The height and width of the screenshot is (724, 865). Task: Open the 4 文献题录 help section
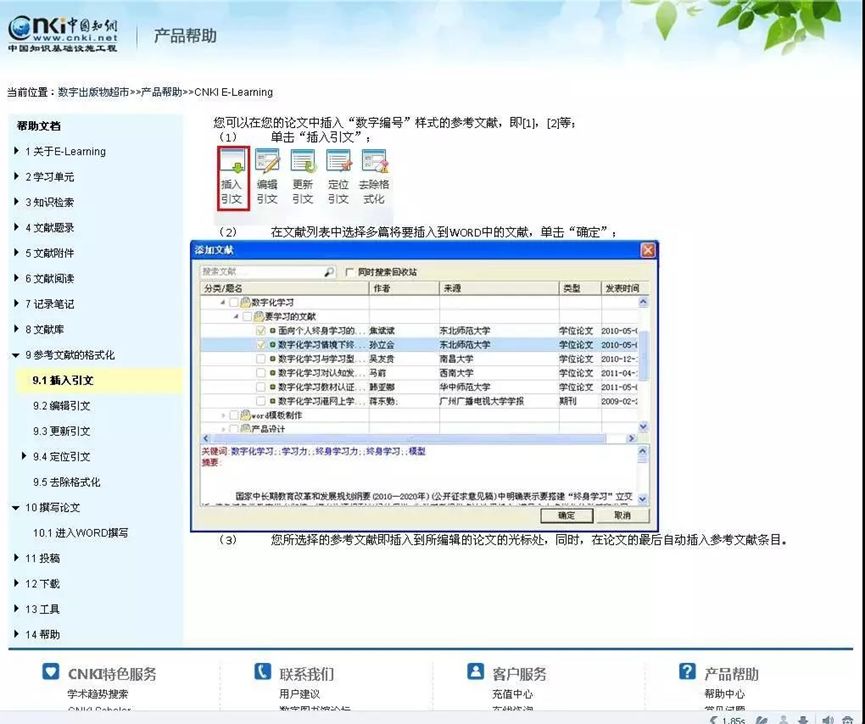coord(50,227)
